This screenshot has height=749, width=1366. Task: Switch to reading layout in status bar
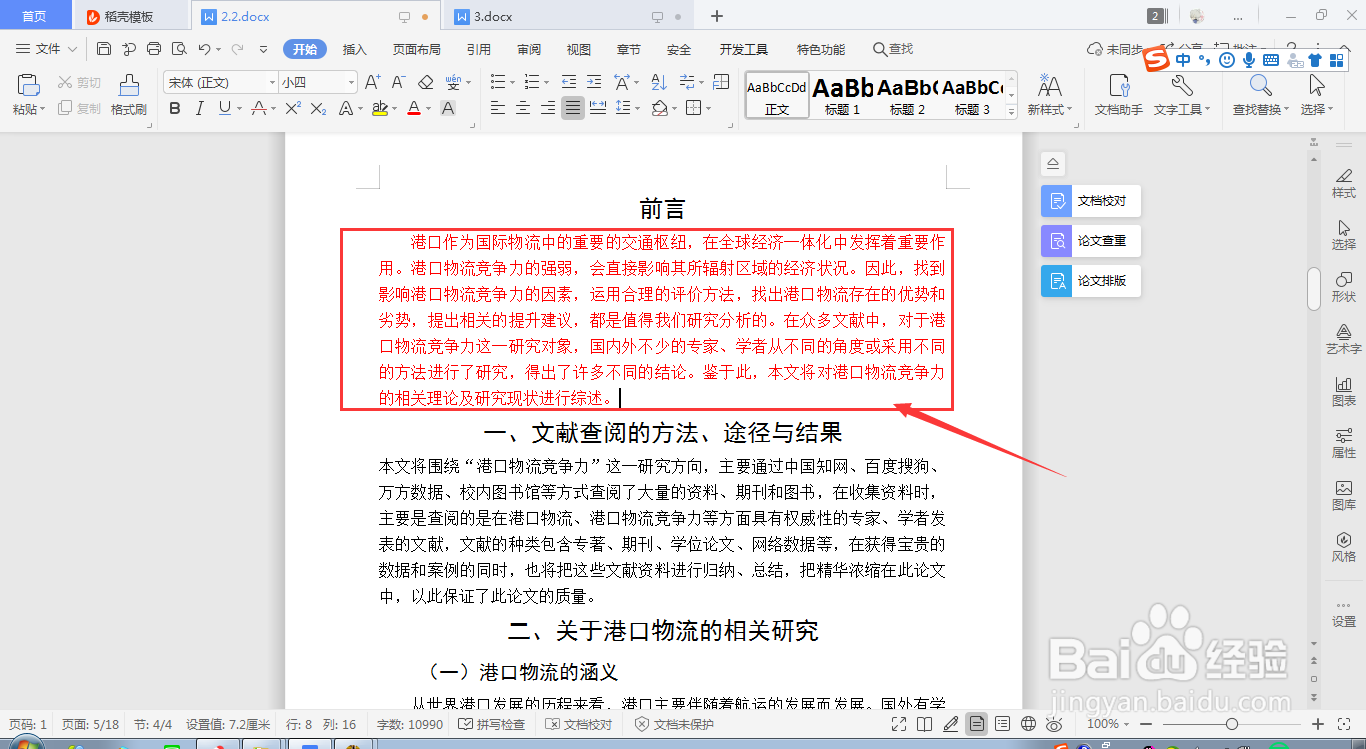(x=925, y=724)
